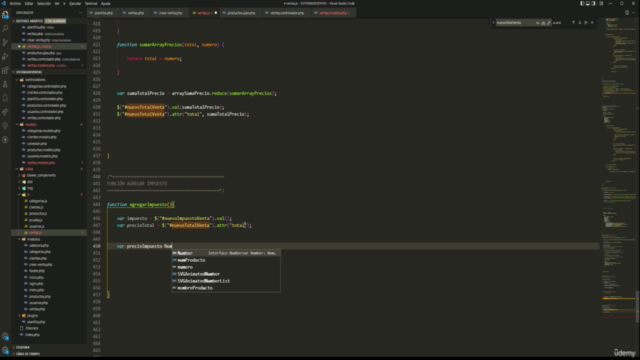Open the Source Control view
Viewport: 640px width, 360px height.
(x=5, y=42)
